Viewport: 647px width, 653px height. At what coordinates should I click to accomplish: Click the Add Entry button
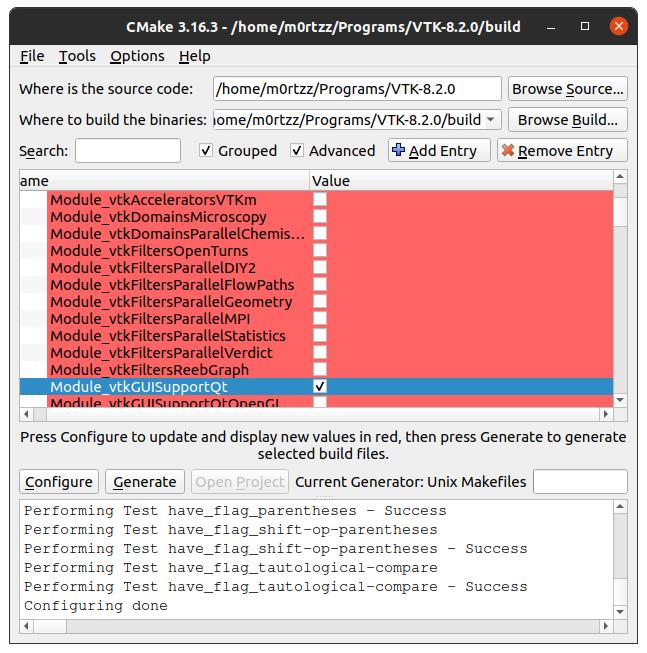(x=439, y=150)
